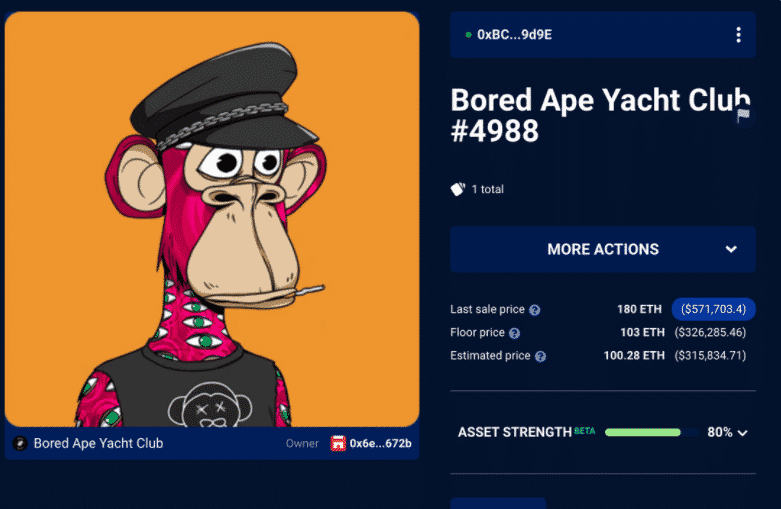Open Bored Ape Yacht Club collection link

(x=98, y=443)
